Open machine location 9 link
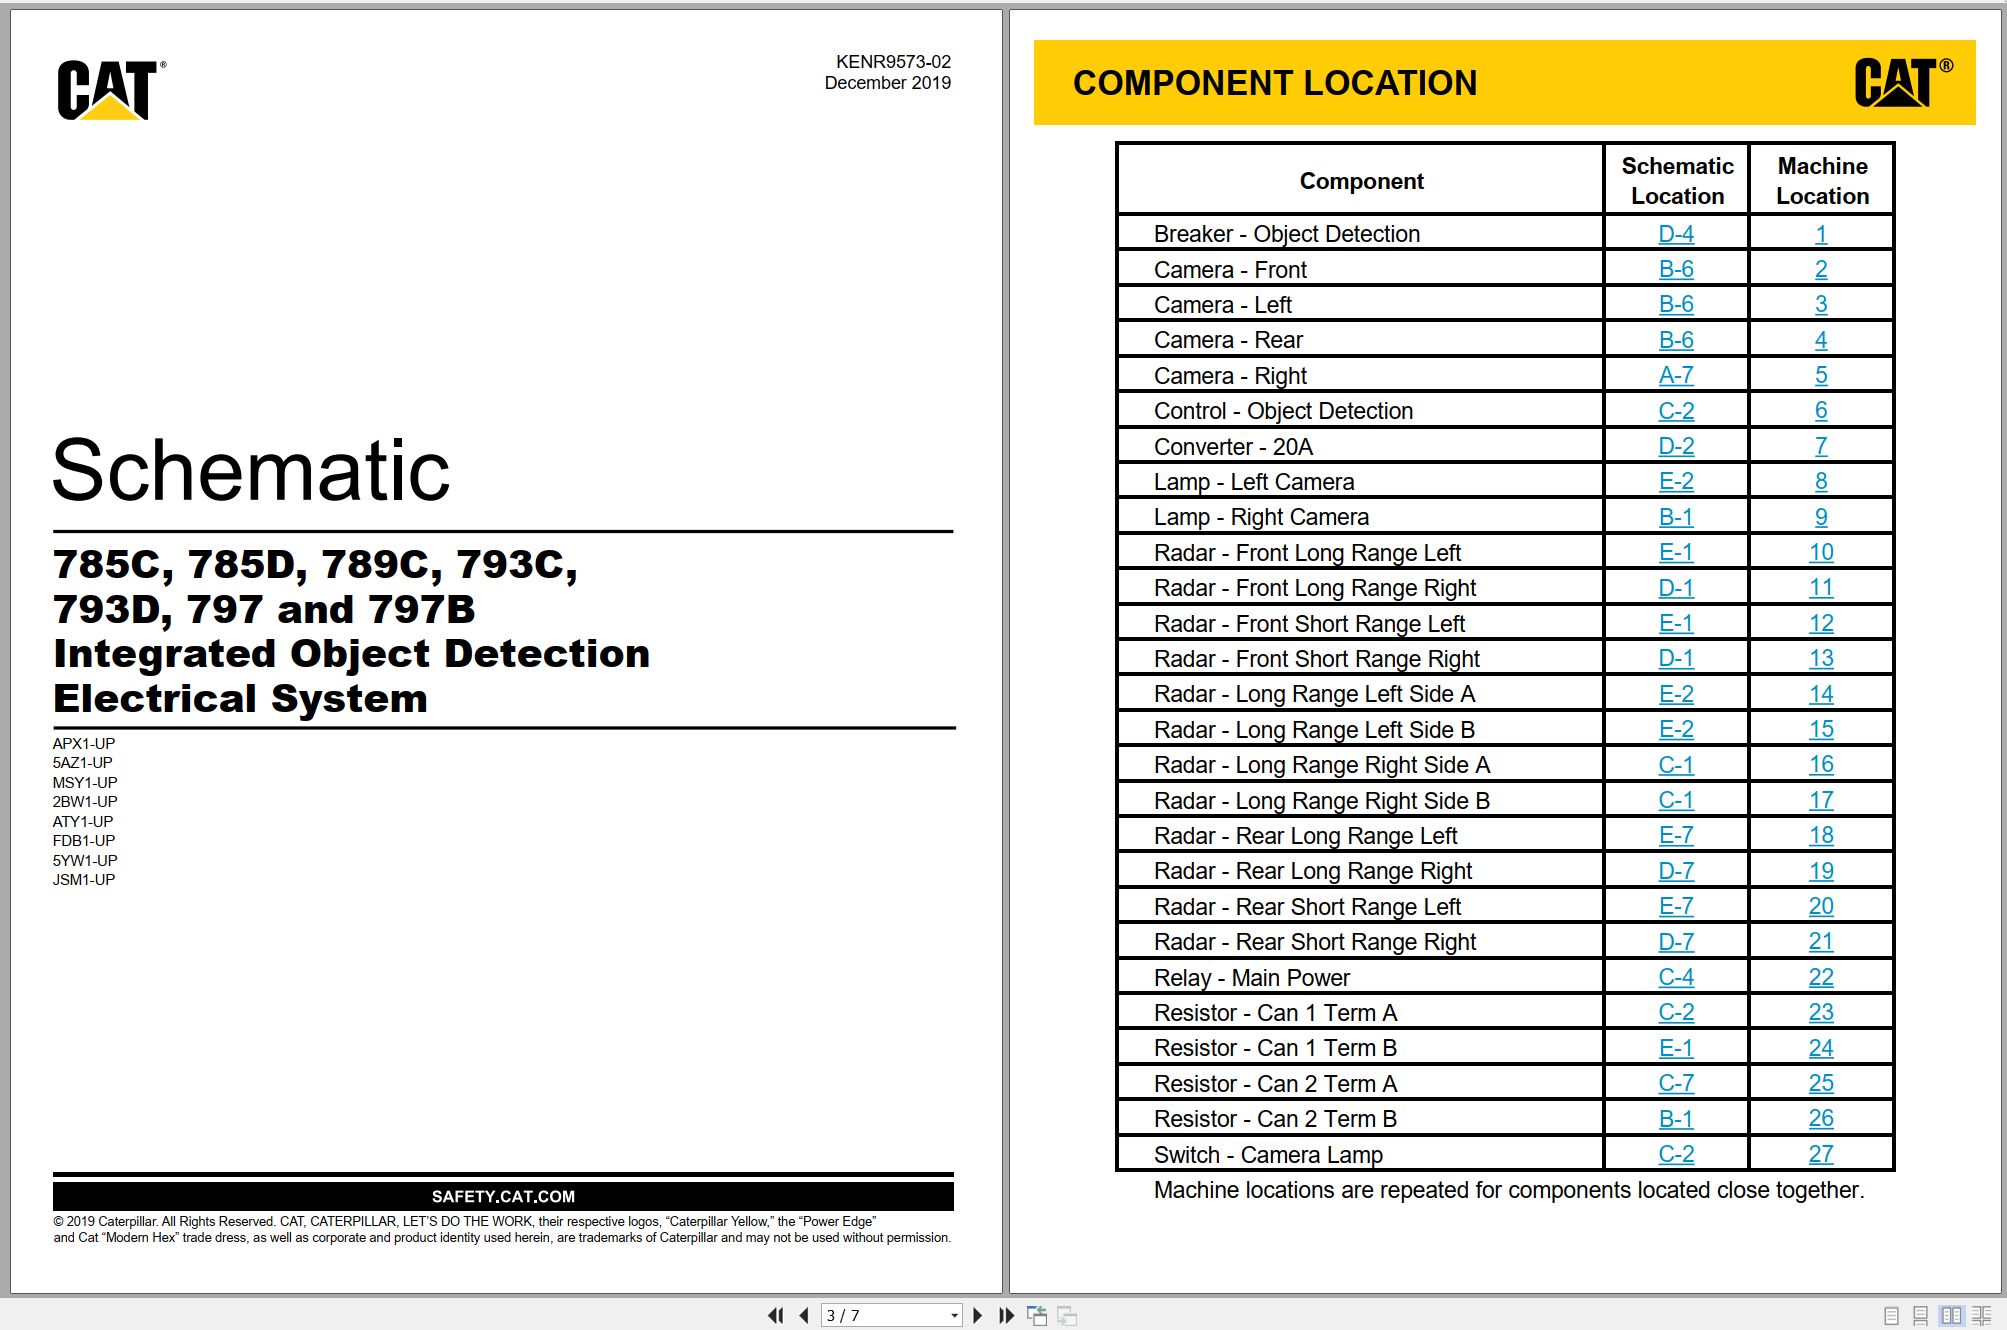The height and width of the screenshot is (1330, 2007). click(1821, 517)
